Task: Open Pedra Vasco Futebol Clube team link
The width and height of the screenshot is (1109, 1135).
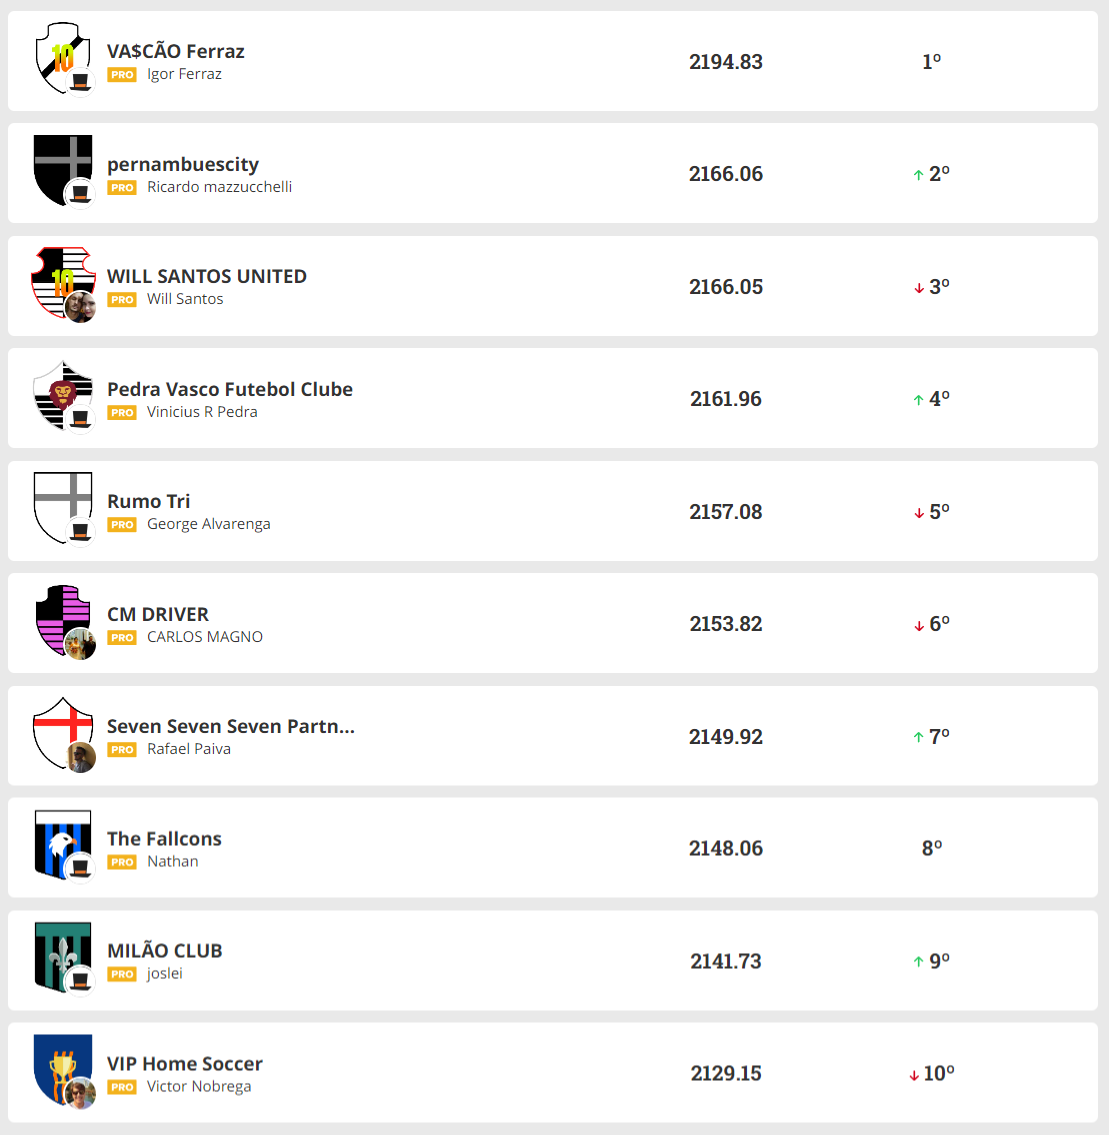Action: pyautogui.click(x=230, y=389)
